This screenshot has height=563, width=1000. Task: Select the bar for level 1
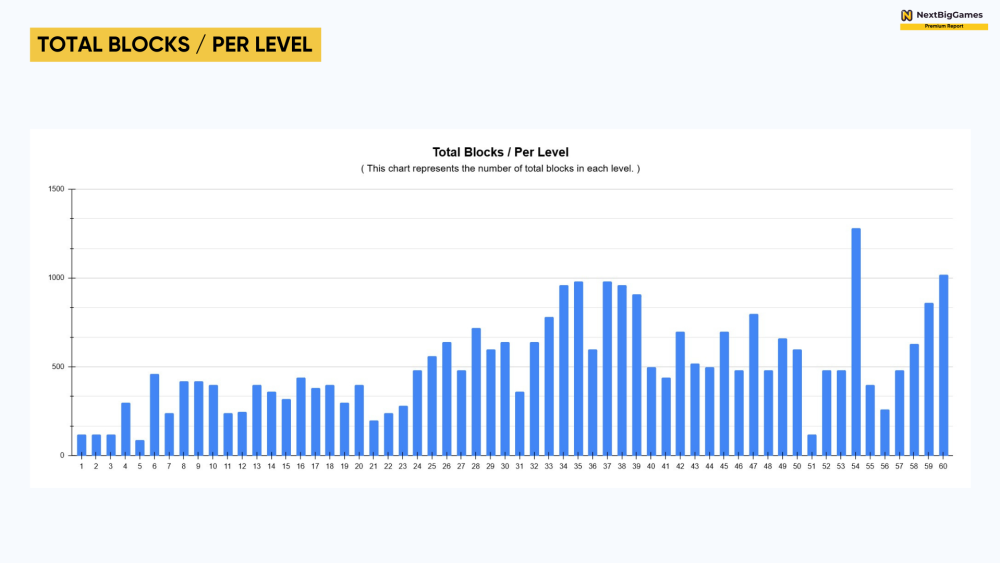coord(82,445)
